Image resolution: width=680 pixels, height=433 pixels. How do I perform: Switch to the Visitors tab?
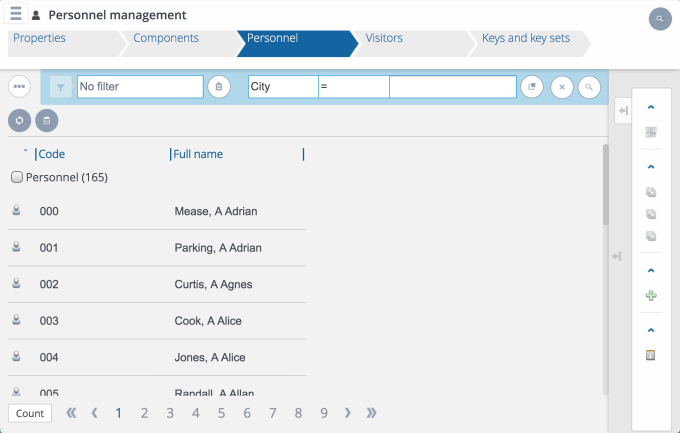pos(384,38)
